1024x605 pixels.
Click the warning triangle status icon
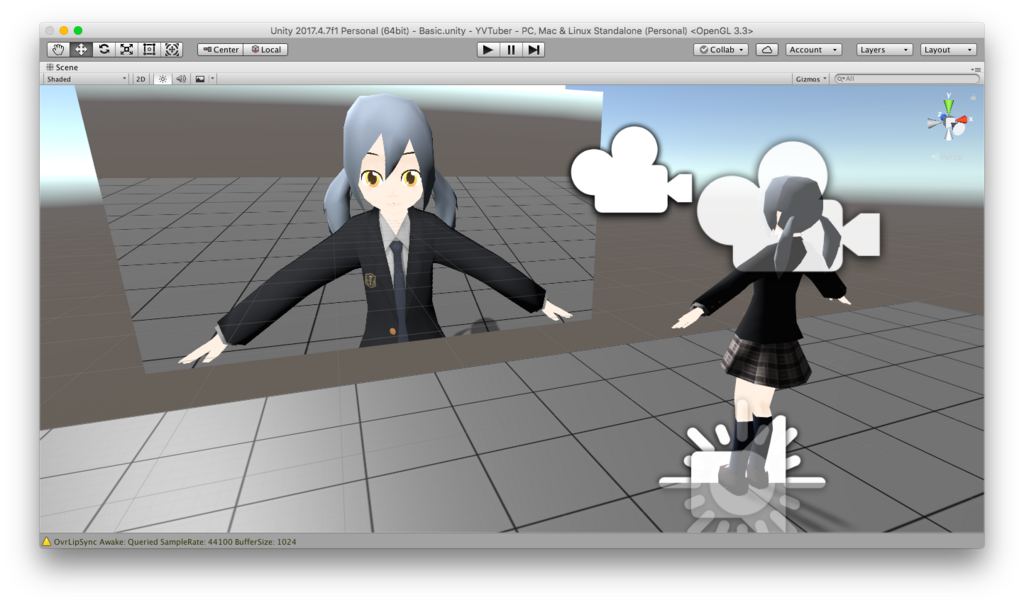click(x=46, y=542)
